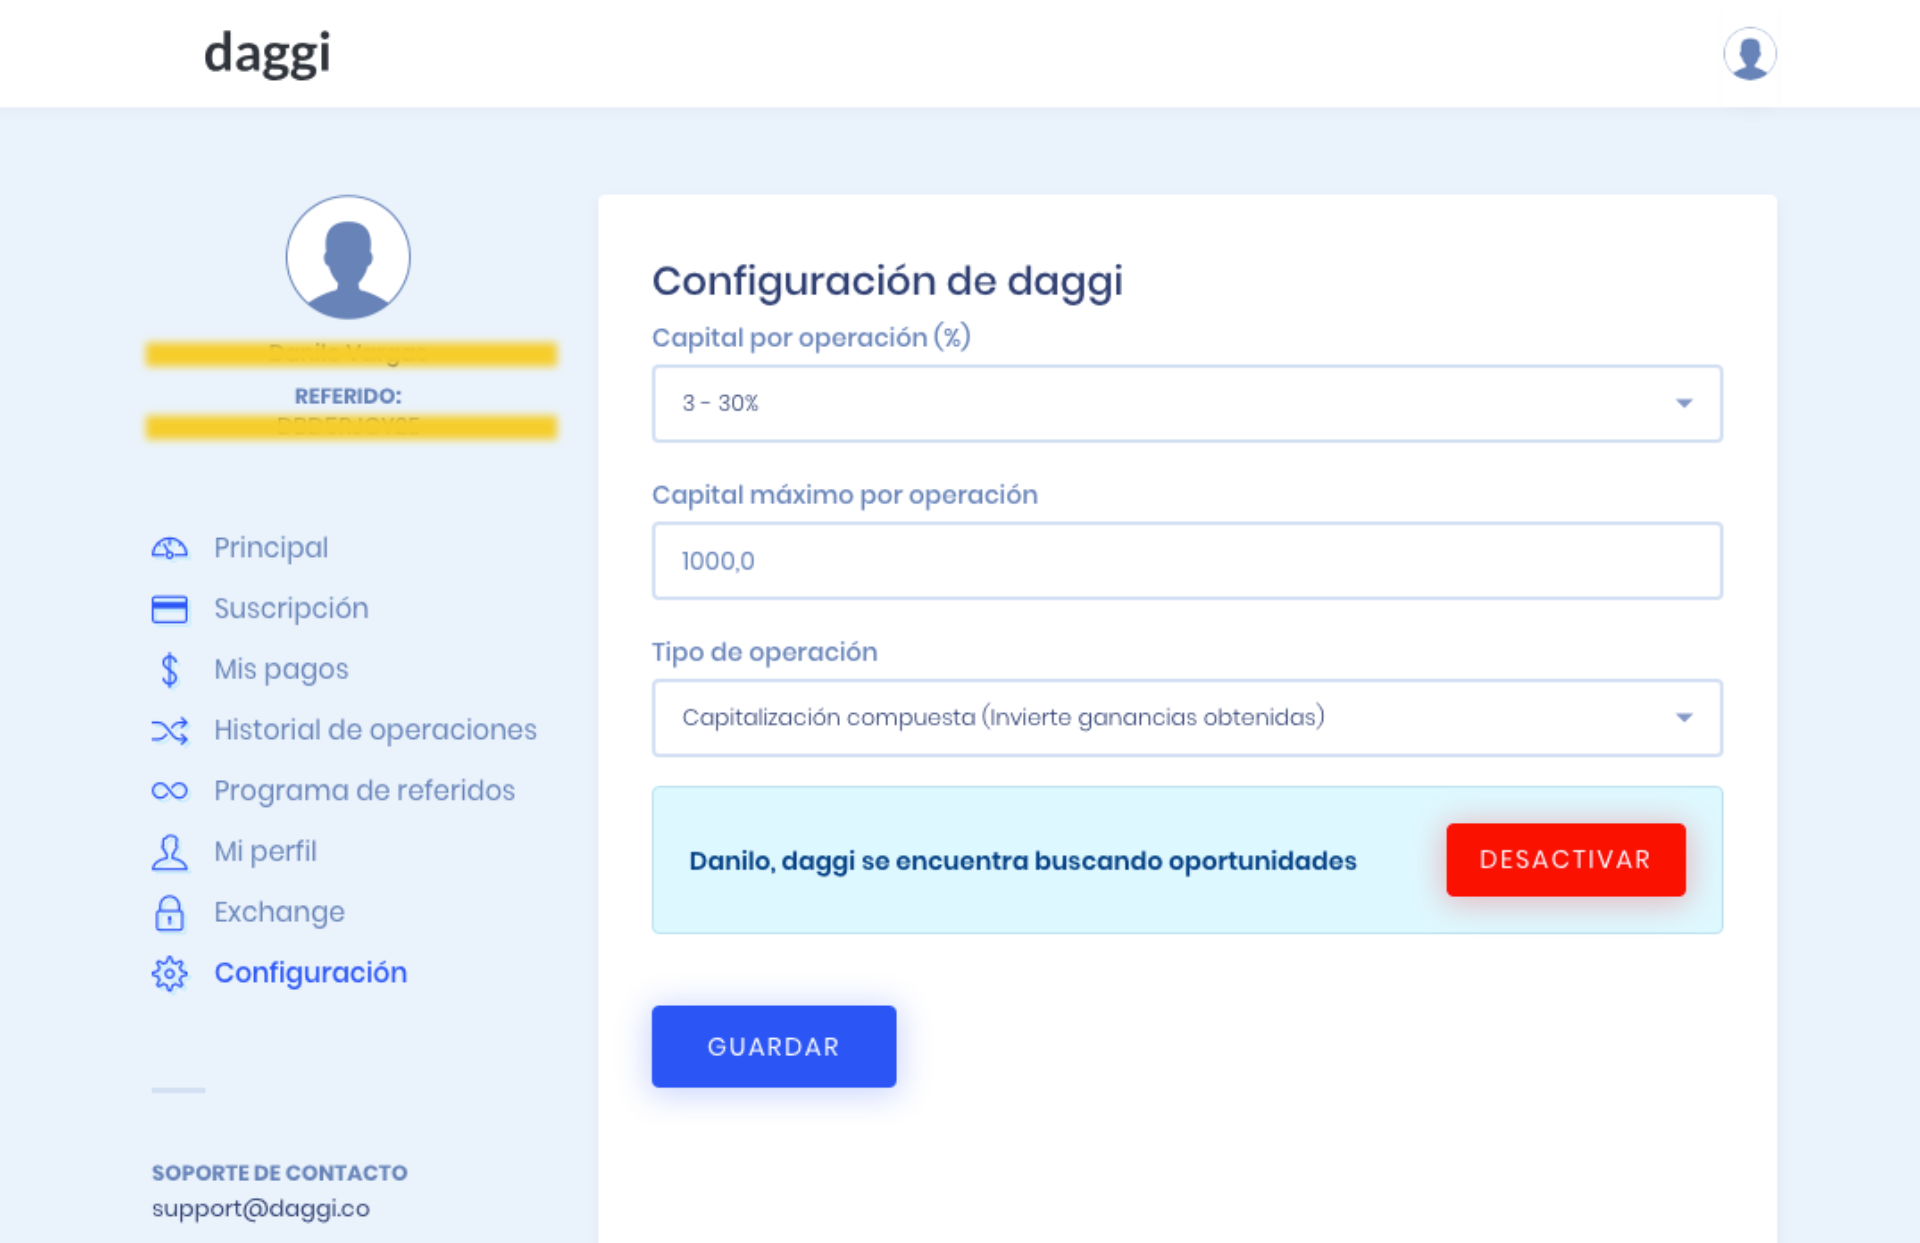Open the user avatar menu in the top right
The height and width of the screenshot is (1243, 1920).
1749,54
